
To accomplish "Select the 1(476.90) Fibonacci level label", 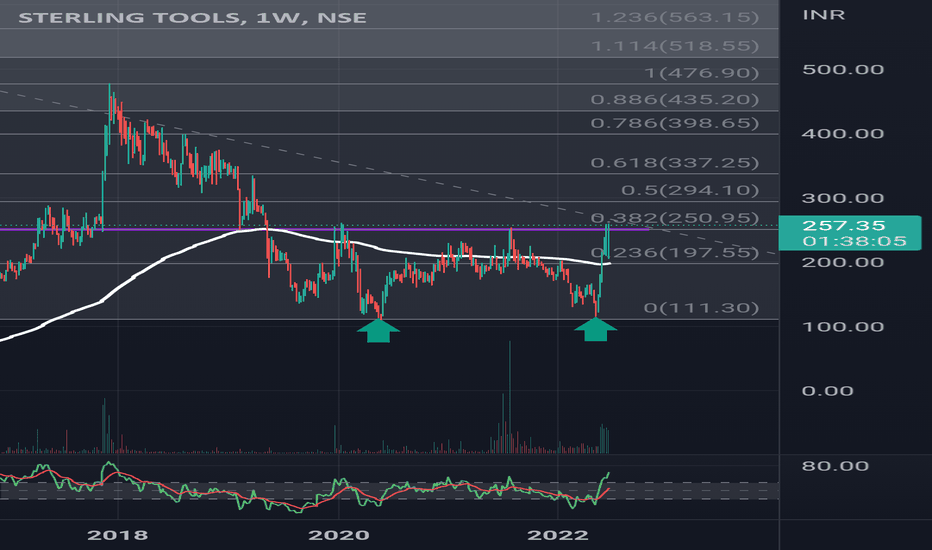I will (x=702, y=73).
